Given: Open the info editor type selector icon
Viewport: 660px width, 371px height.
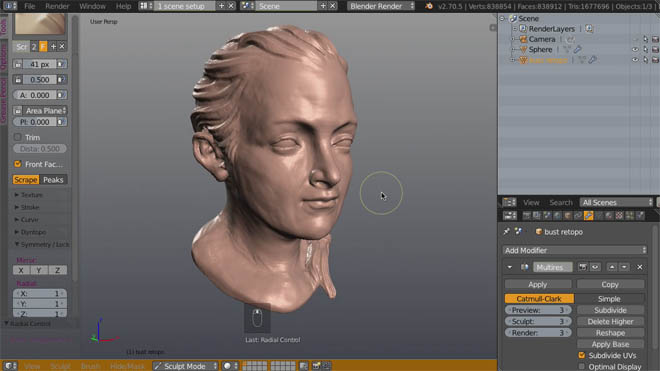Looking at the screenshot, I should pyautogui.click(x=9, y=6).
